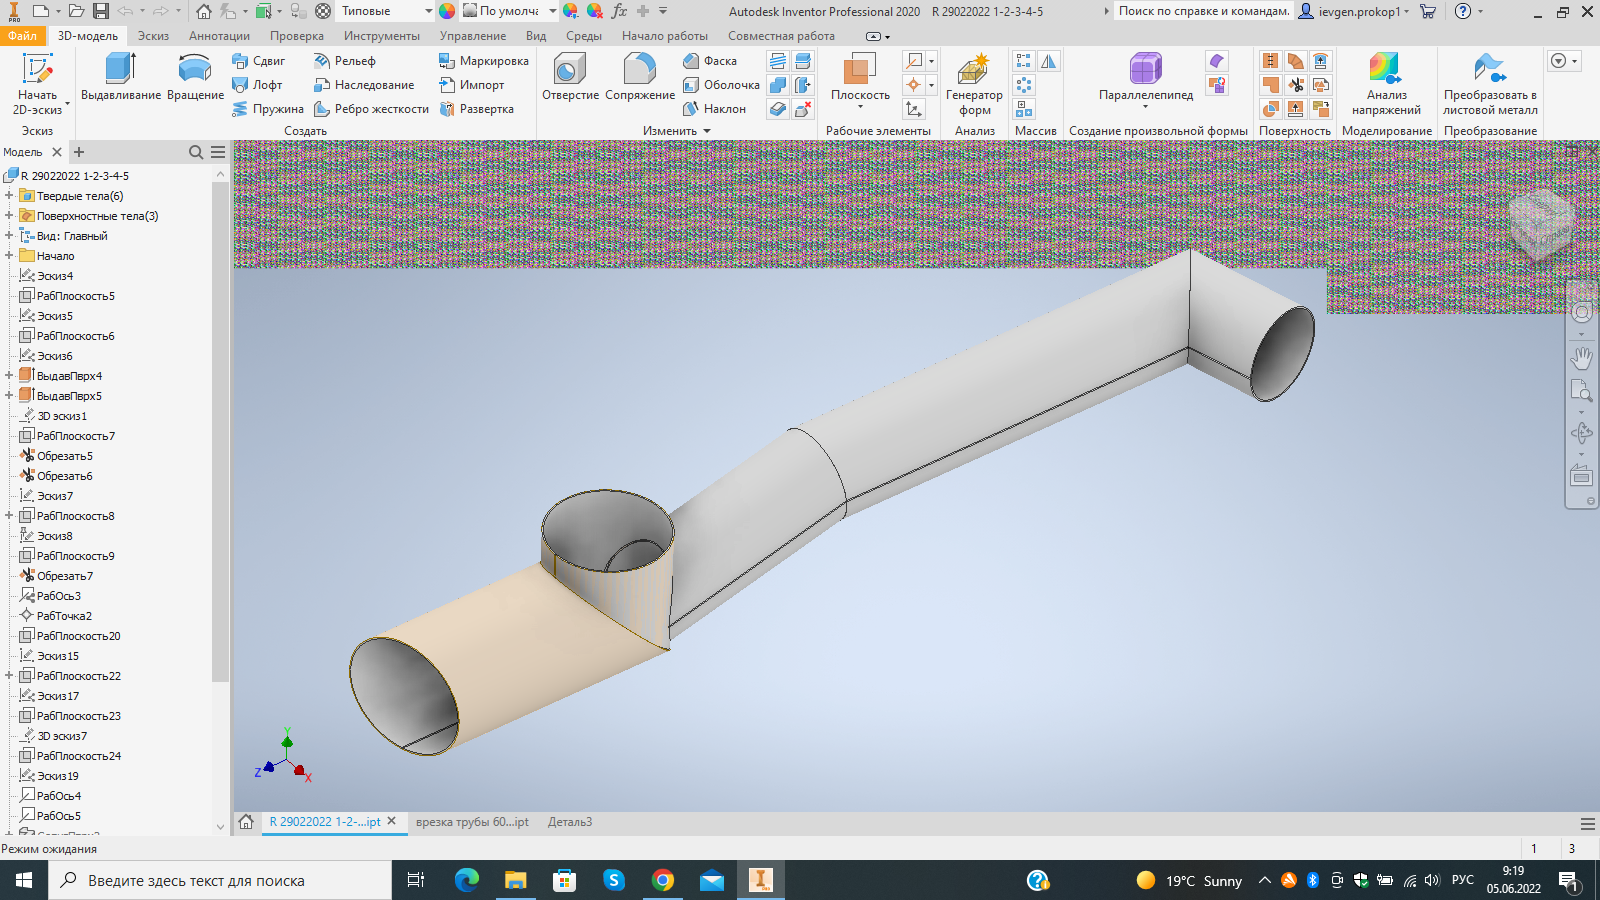
Task: Start a new 2D sketch
Action: [x=37, y=84]
